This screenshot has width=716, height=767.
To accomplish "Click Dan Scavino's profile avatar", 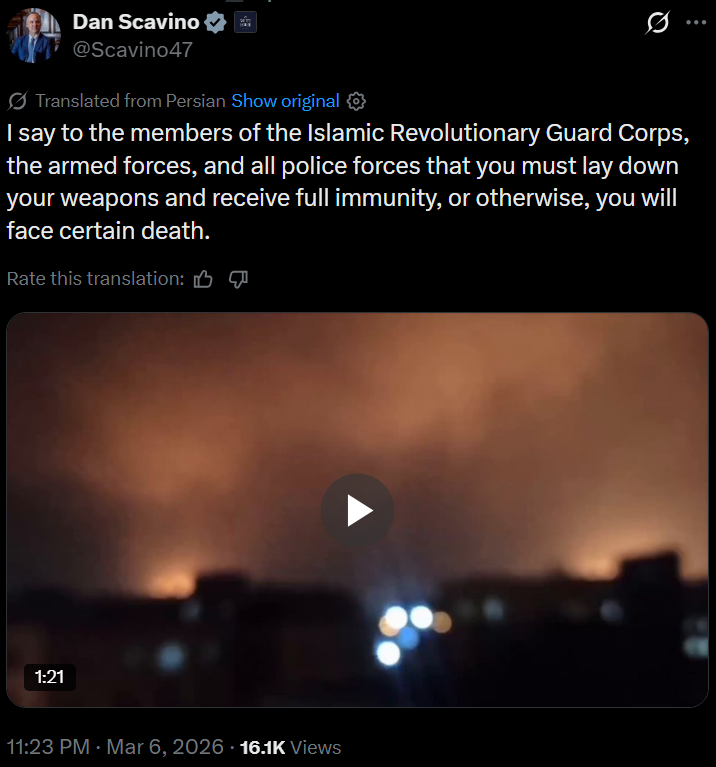I will click(34, 34).
